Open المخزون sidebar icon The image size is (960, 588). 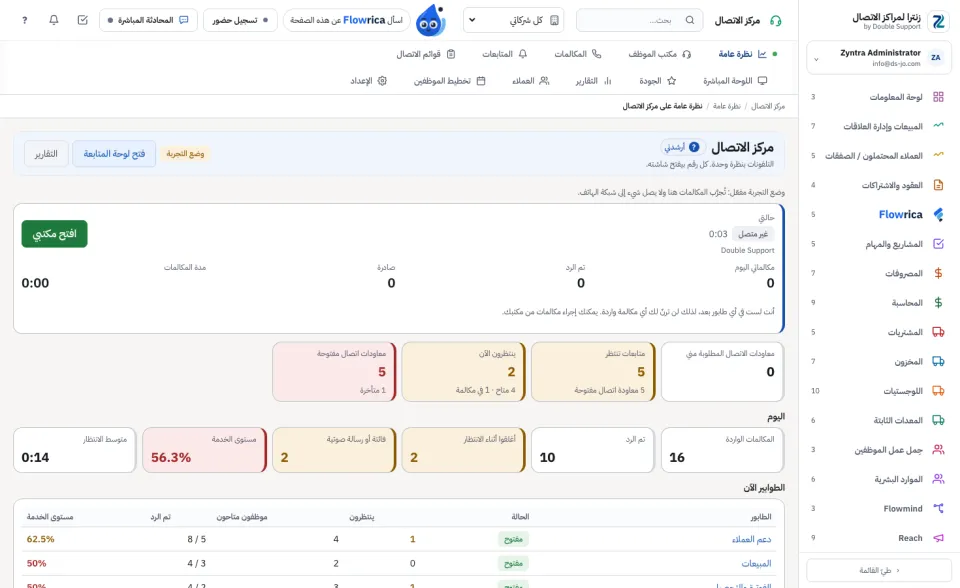[938, 361]
